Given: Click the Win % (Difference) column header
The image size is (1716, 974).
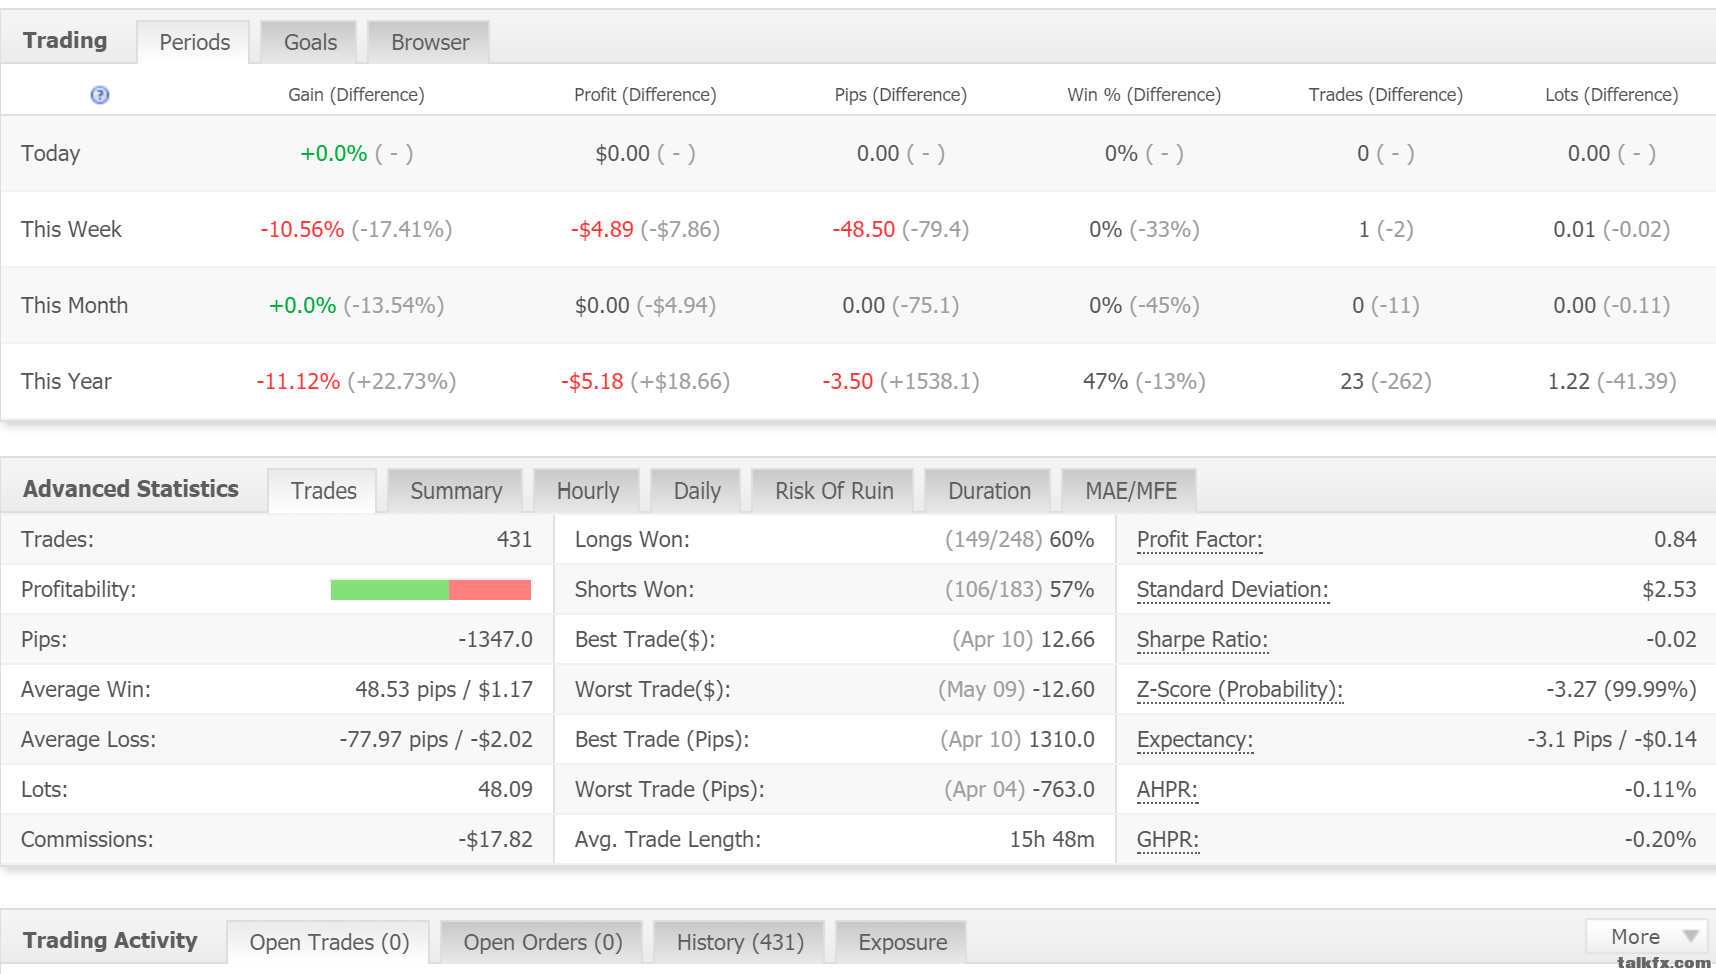Looking at the screenshot, I should (1144, 95).
